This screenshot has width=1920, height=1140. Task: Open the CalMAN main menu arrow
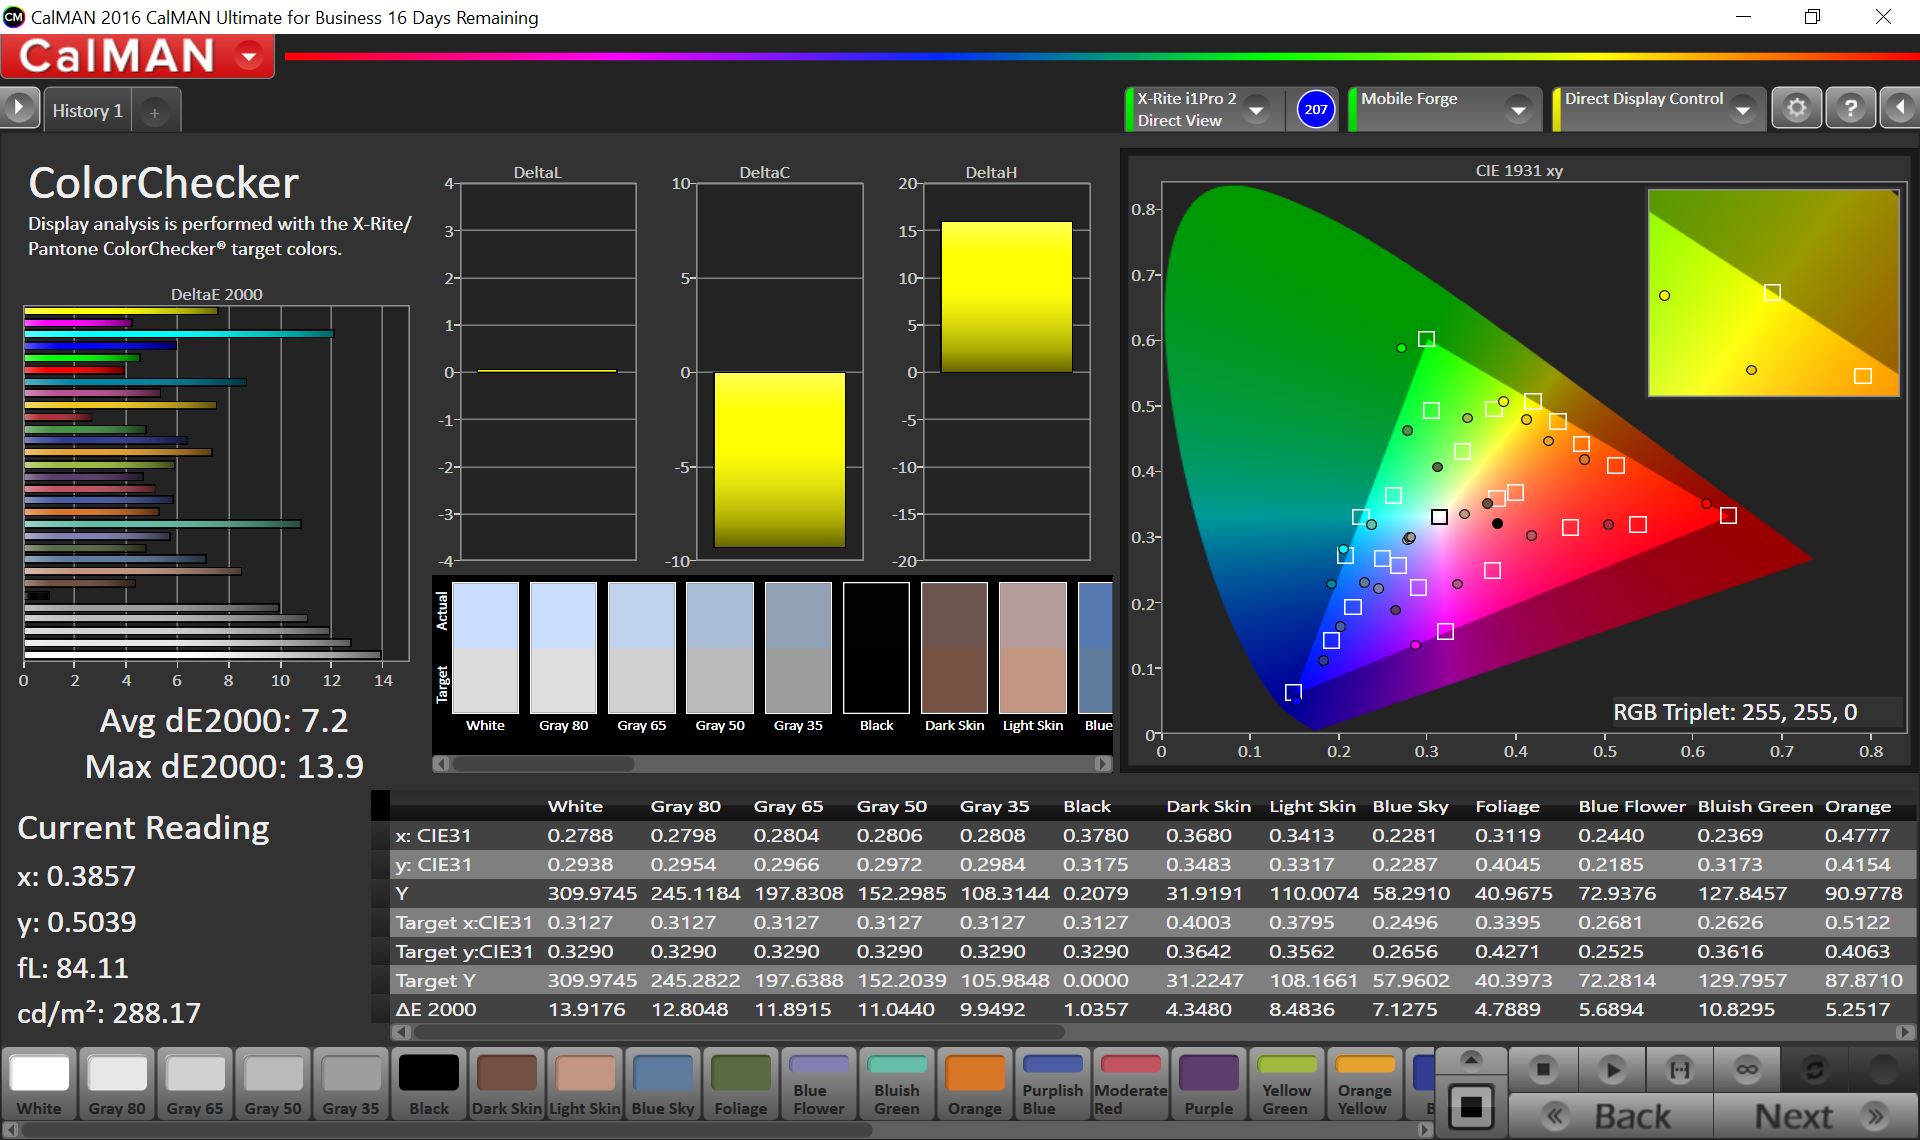249,57
